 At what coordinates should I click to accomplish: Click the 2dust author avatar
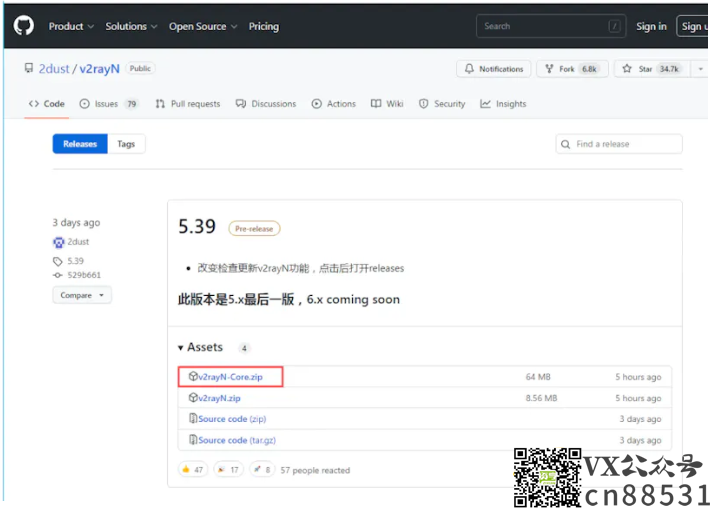point(59,242)
